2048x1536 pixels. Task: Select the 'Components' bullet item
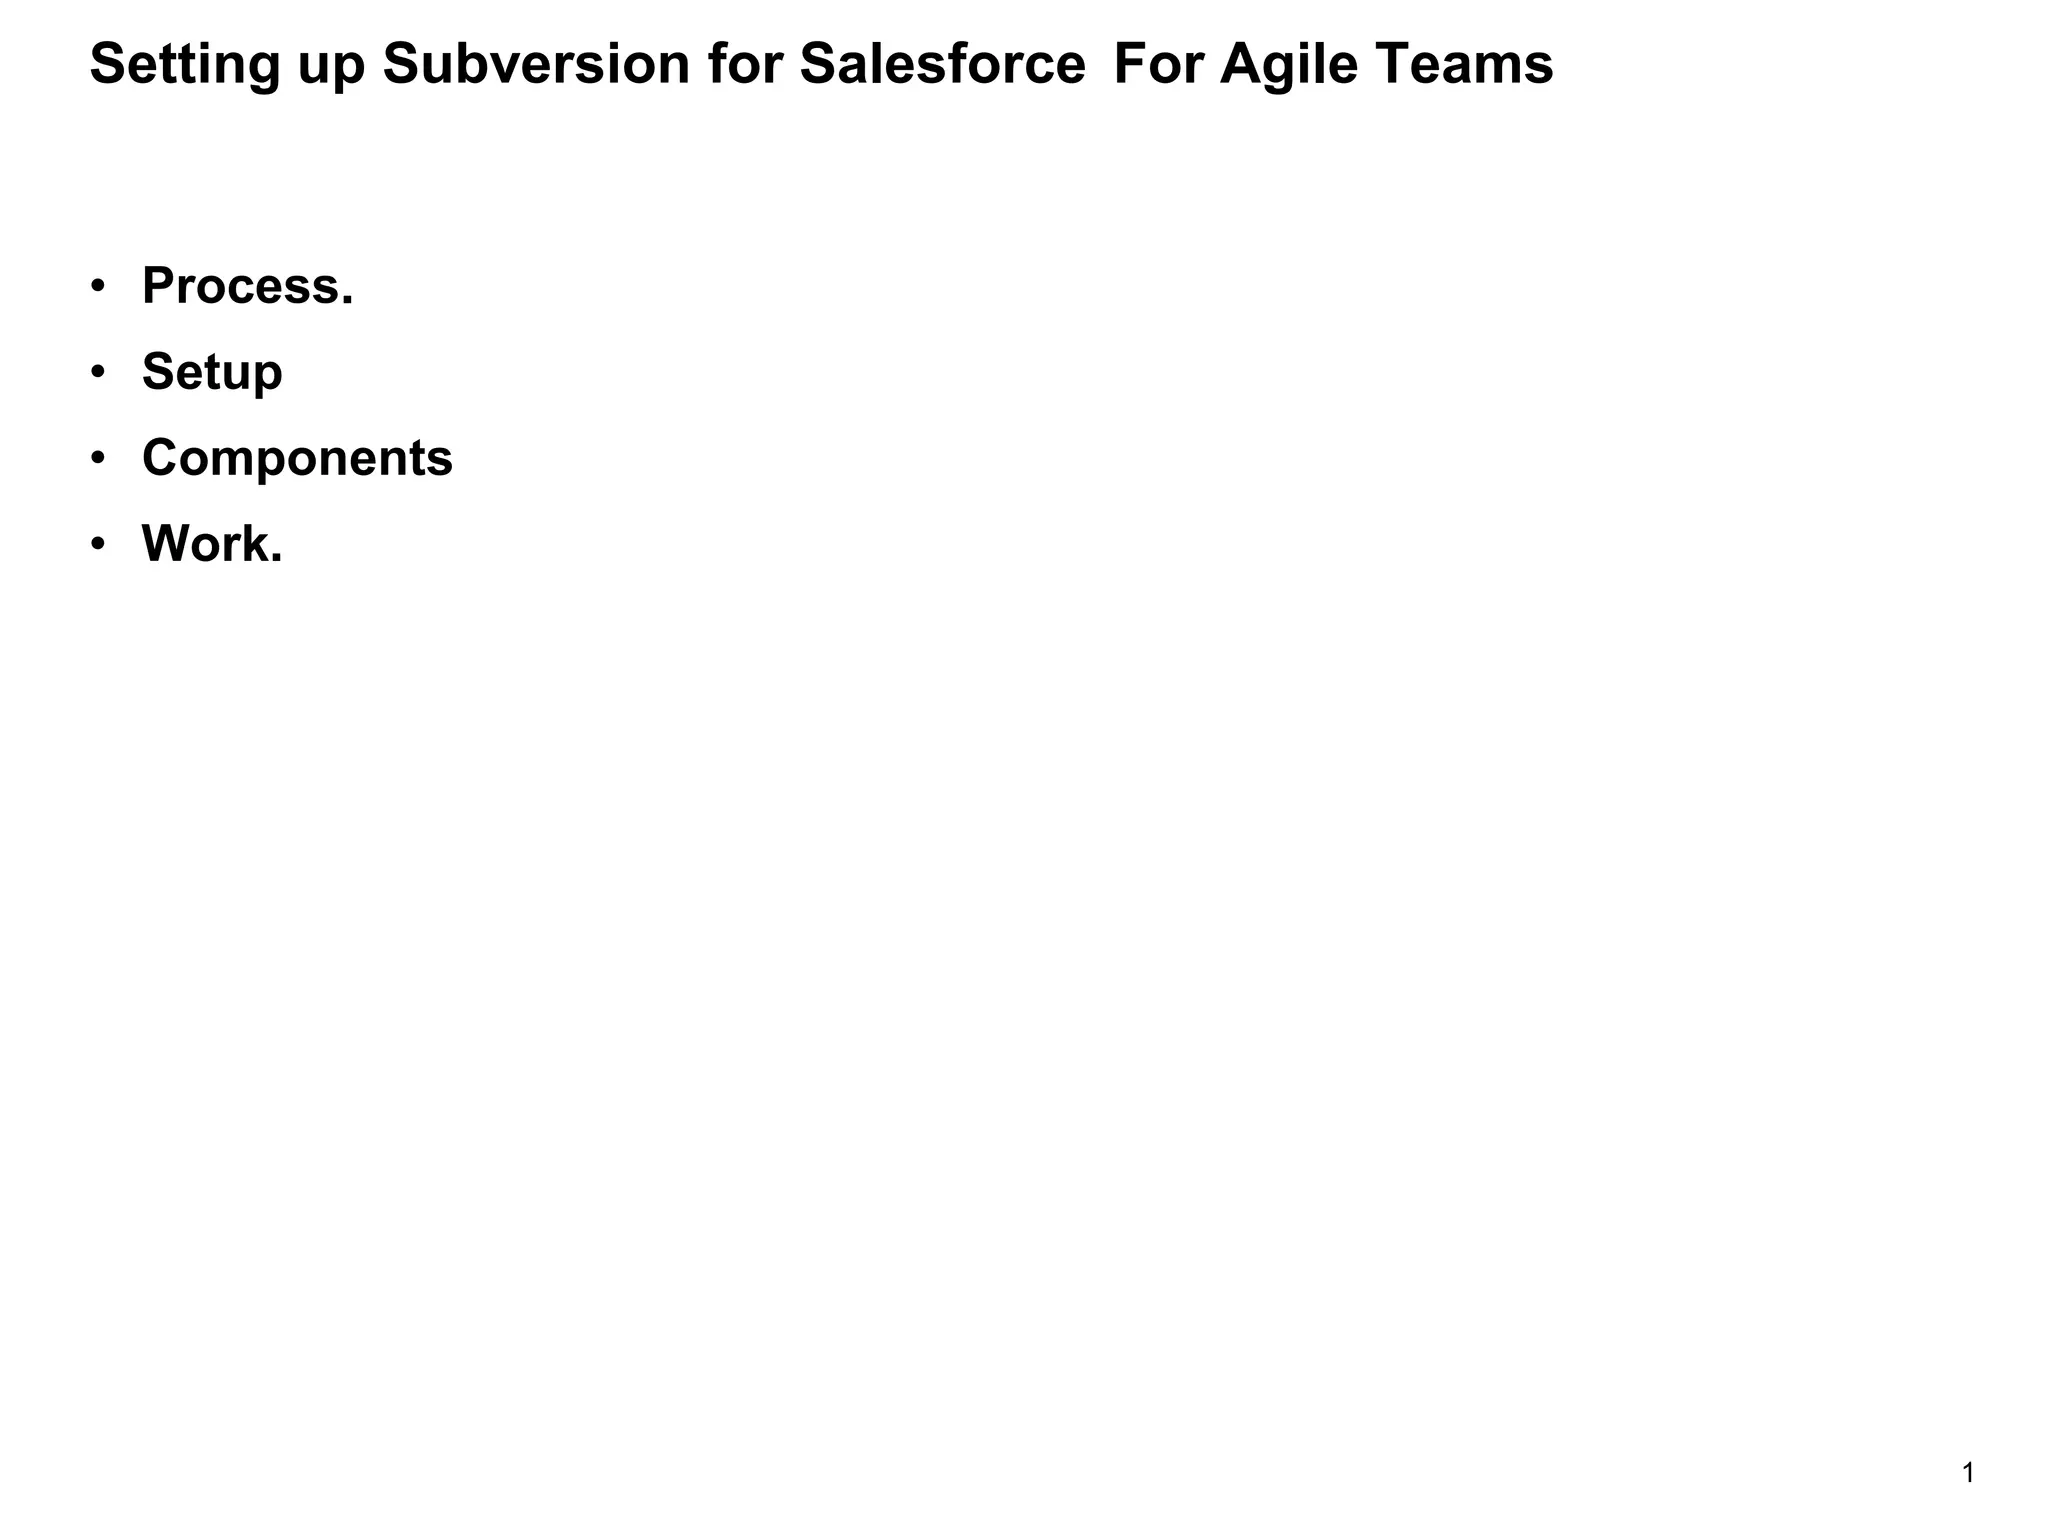tap(297, 458)
